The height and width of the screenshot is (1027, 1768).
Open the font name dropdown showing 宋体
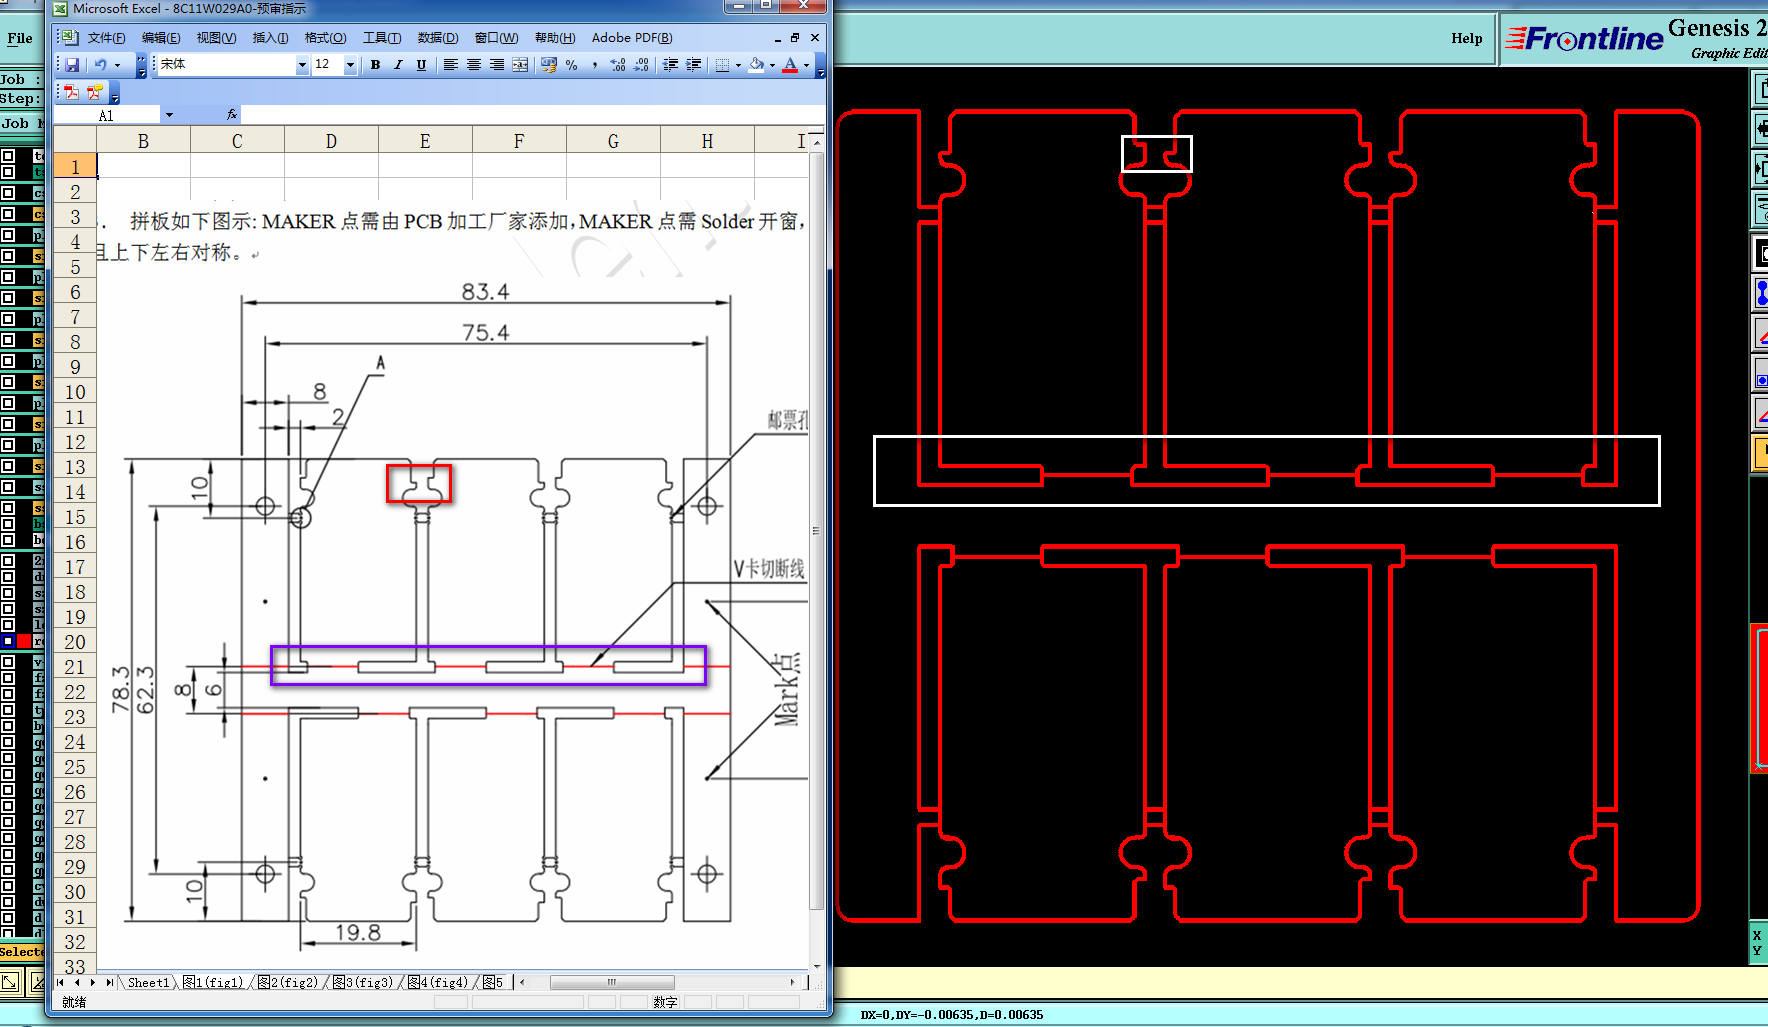point(302,65)
